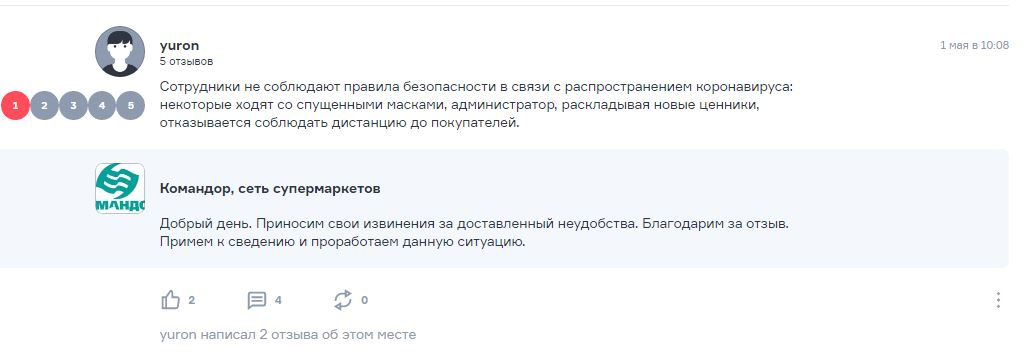
Task: Select rating circle 2
Action: [x=44, y=105]
